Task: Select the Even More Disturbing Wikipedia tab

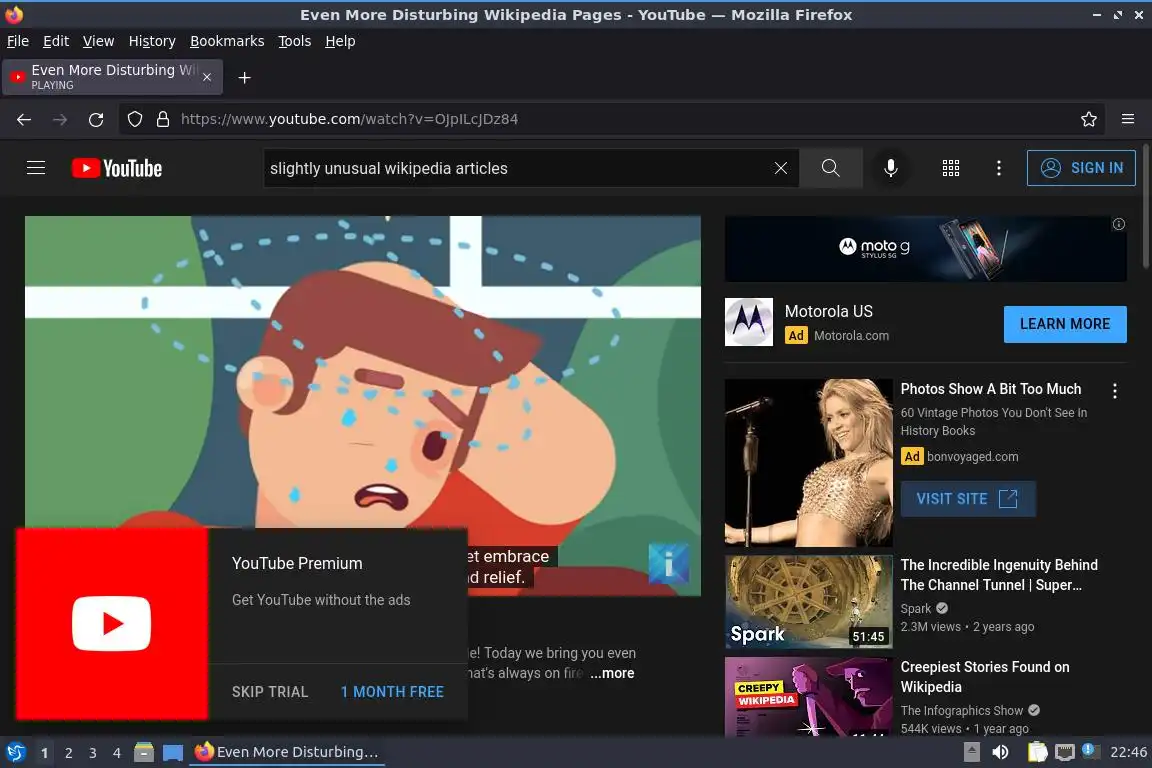Action: point(112,77)
